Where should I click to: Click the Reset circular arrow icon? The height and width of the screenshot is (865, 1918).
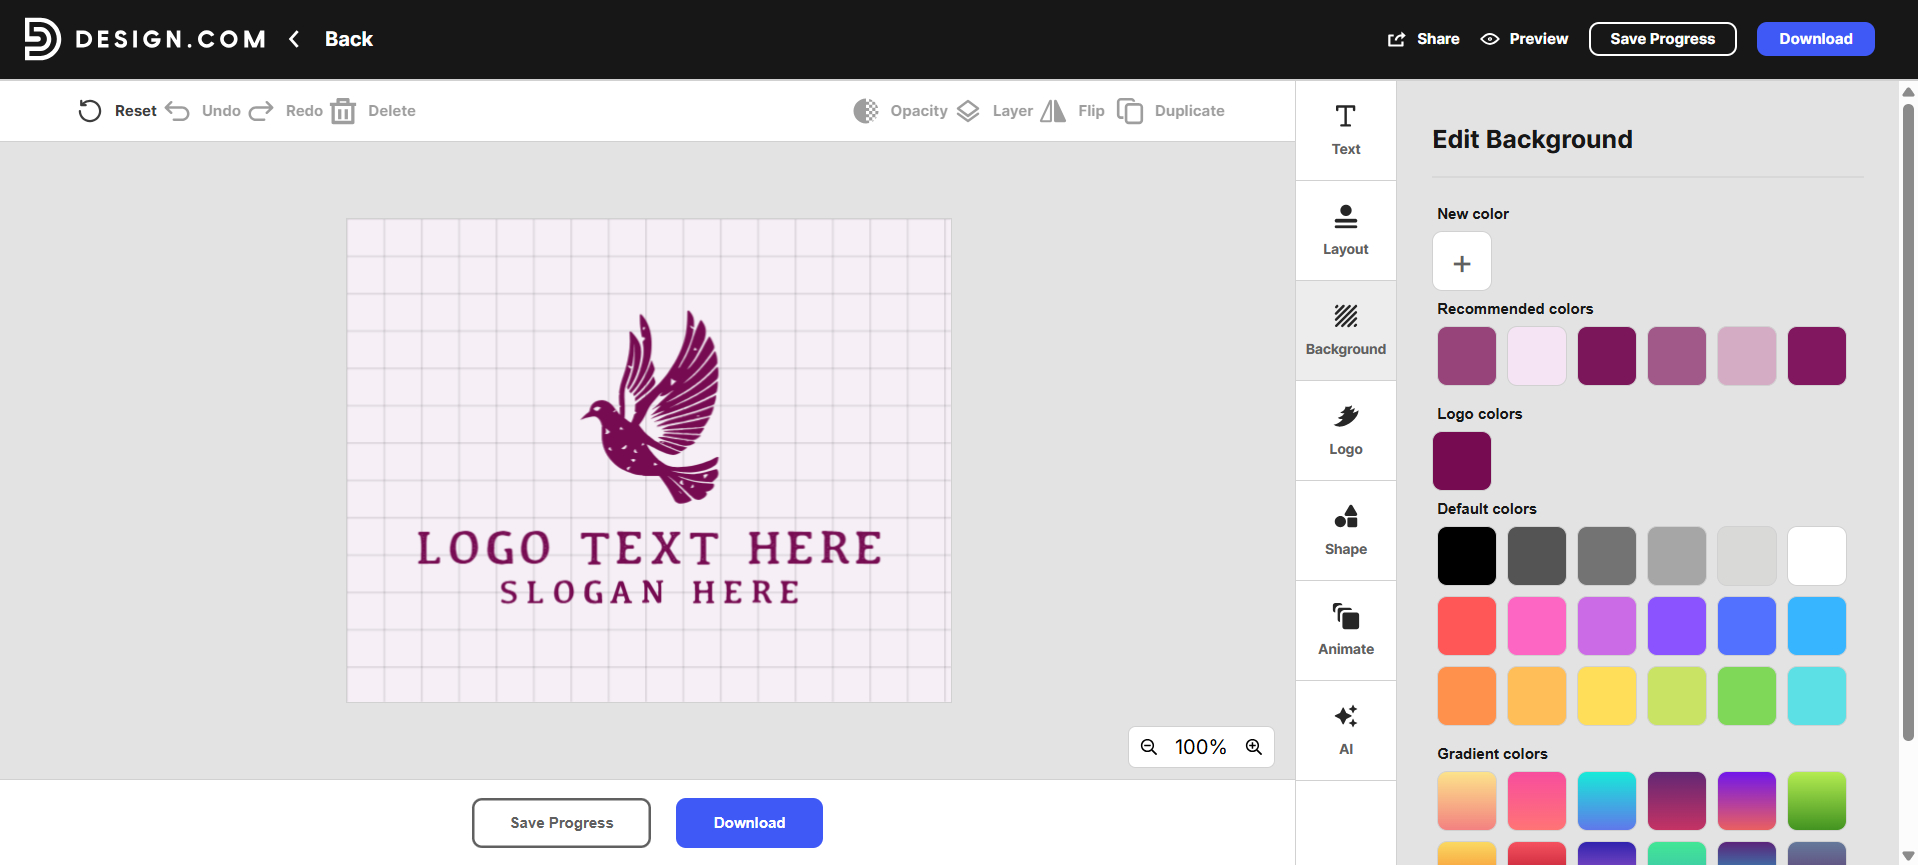tap(90, 111)
